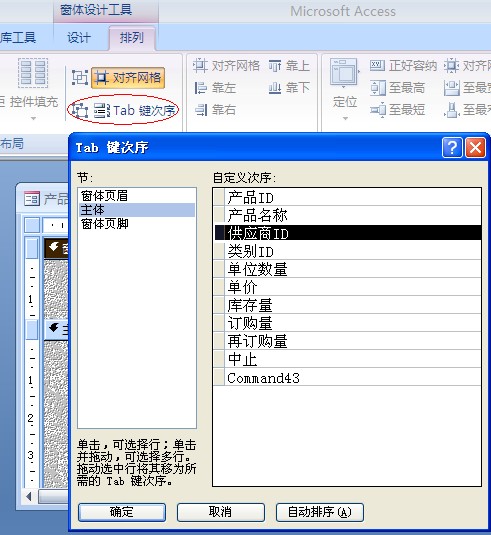This screenshot has height=535, width=491.
Task: Click the dialog help question mark button
Action: click(452, 148)
